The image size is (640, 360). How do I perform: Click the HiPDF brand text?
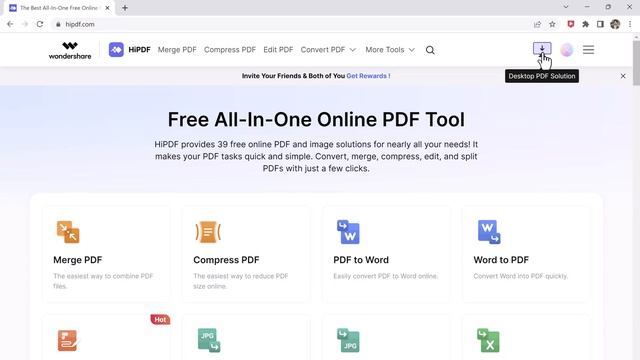tap(139, 50)
